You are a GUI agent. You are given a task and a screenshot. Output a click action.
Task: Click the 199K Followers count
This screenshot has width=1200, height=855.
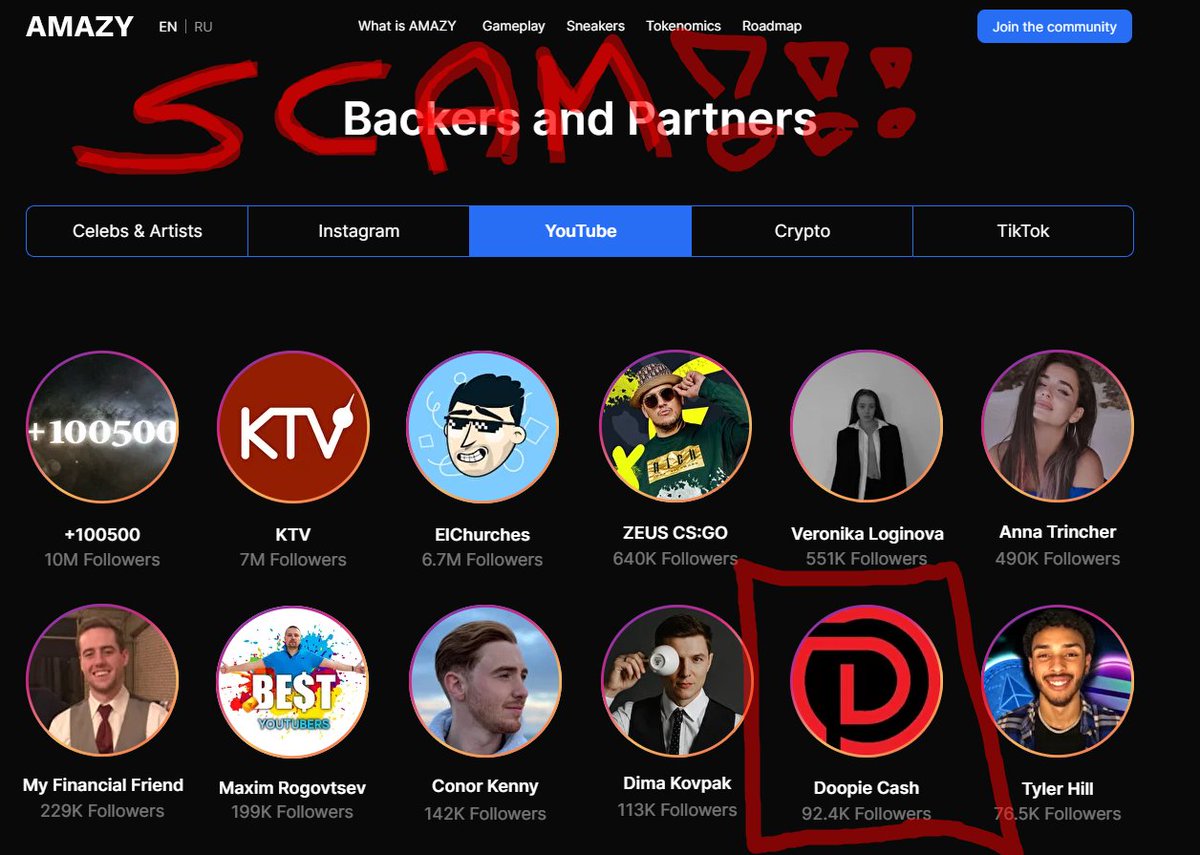pyautogui.click(x=292, y=812)
